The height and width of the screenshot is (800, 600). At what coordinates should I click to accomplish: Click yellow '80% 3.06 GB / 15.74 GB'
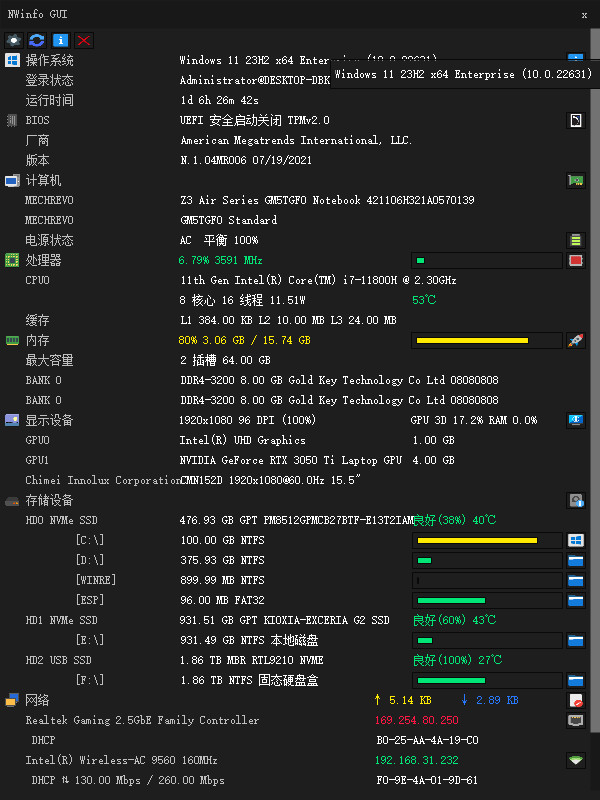coord(244,340)
